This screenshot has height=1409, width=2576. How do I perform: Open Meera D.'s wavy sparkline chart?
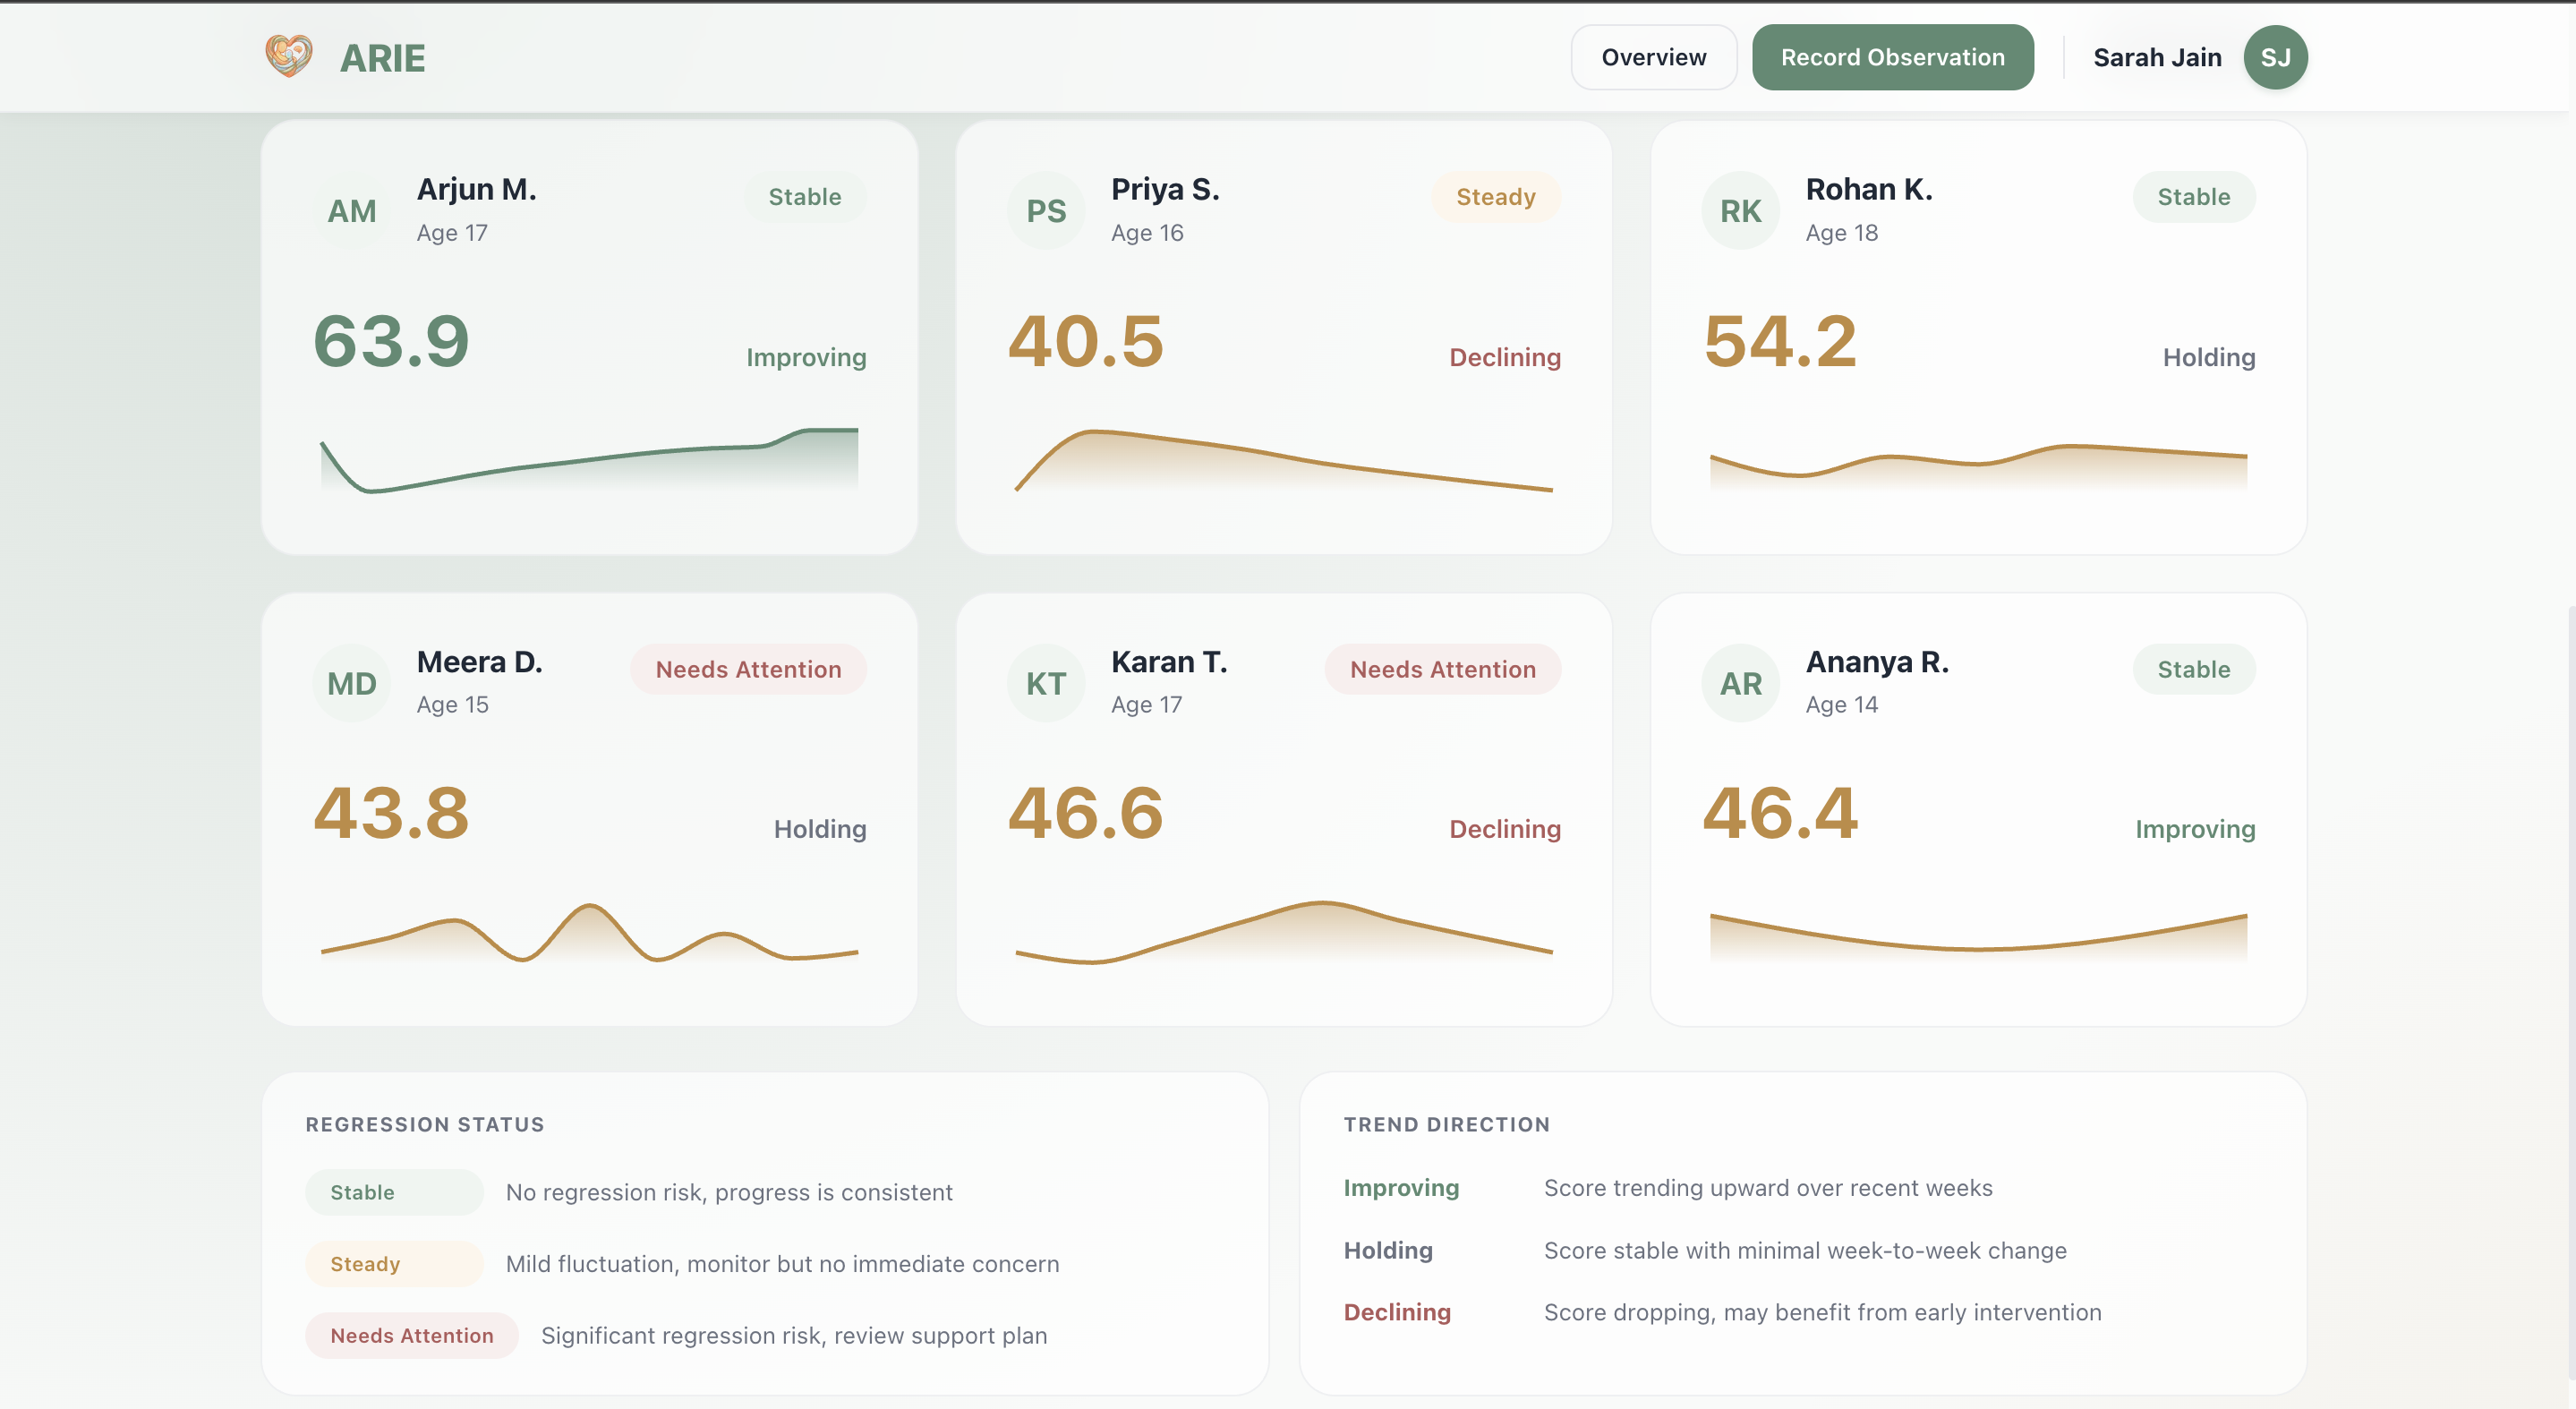point(589,932)
